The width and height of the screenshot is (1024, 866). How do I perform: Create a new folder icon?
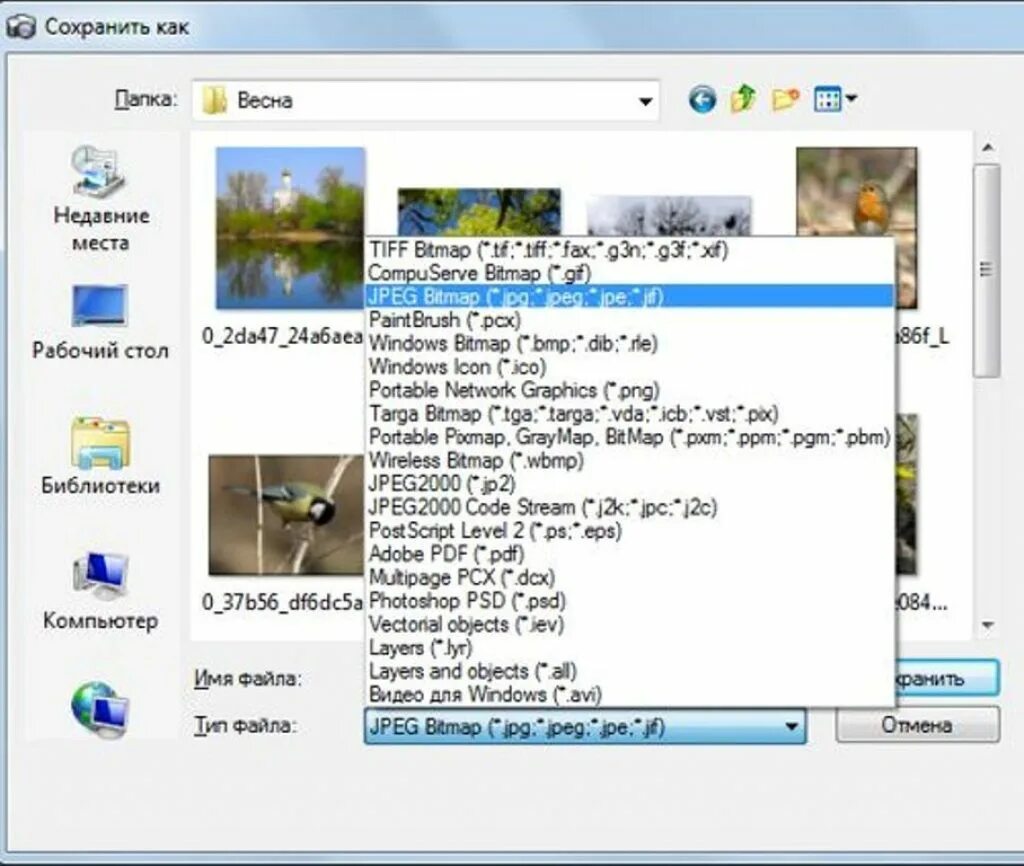coord(785,99)
